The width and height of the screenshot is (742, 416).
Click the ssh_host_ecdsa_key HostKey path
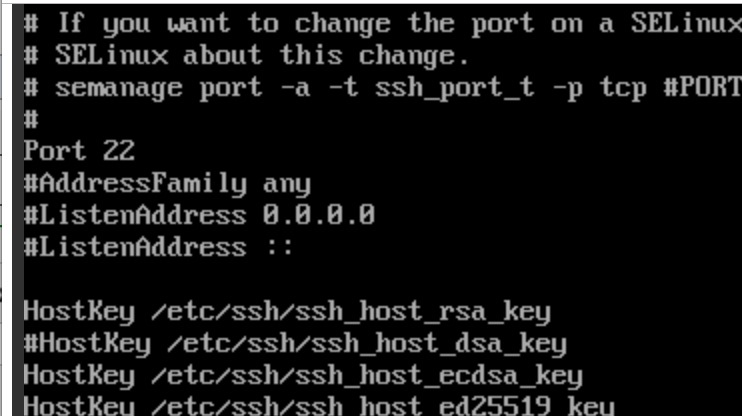coord(367,375)
